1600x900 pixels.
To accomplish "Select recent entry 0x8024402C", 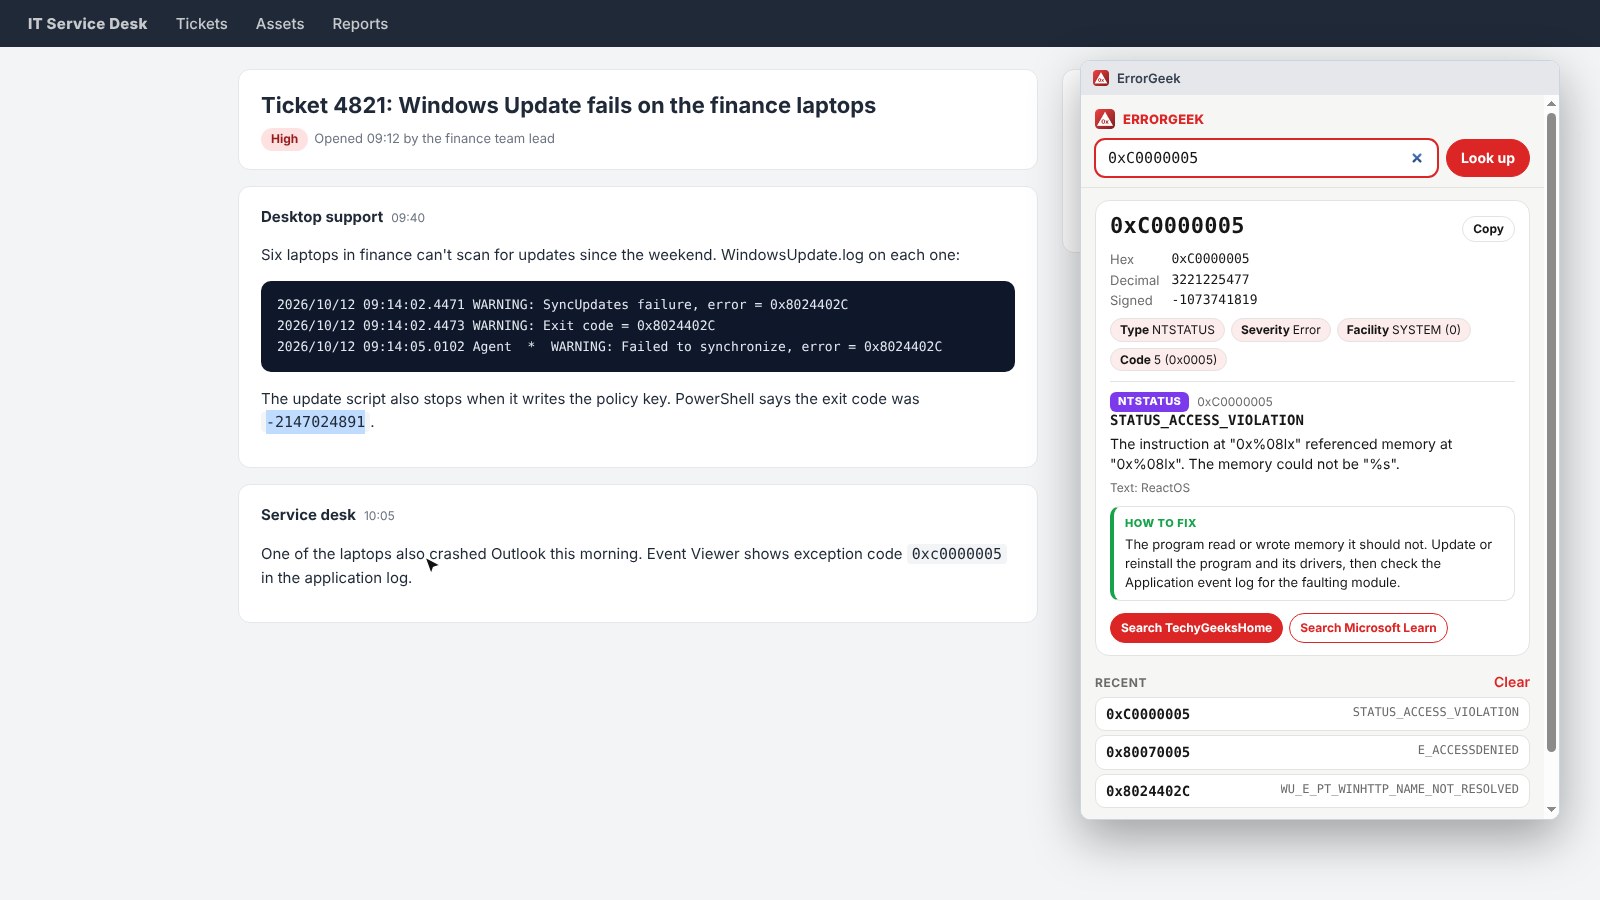I will point(1312,790).
